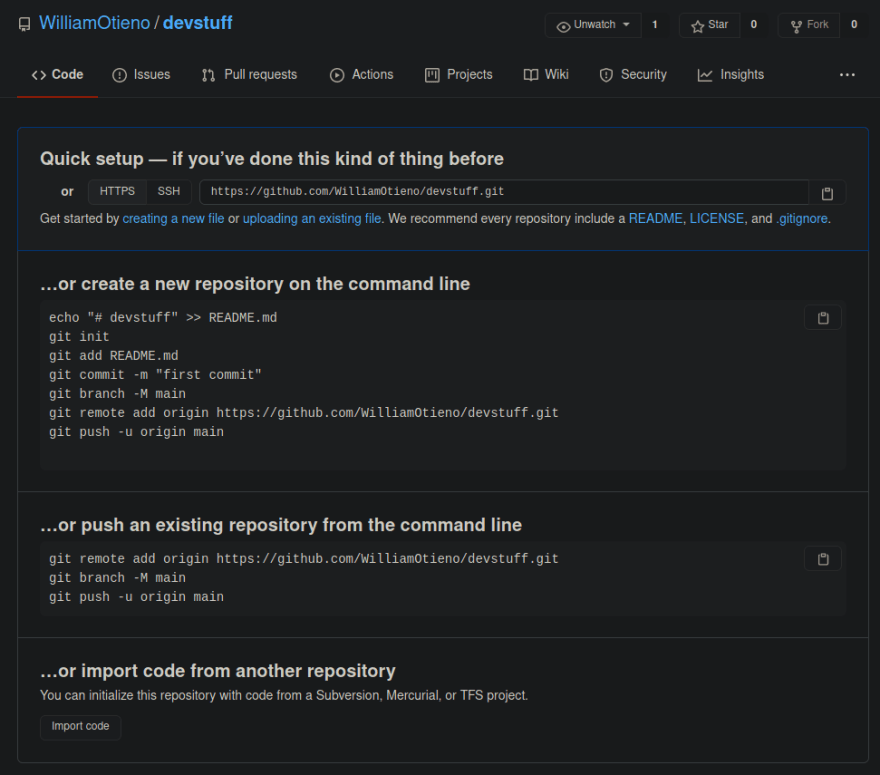Follow the creating a new file link
Screen dimensions: 880x775
[173, 219]
